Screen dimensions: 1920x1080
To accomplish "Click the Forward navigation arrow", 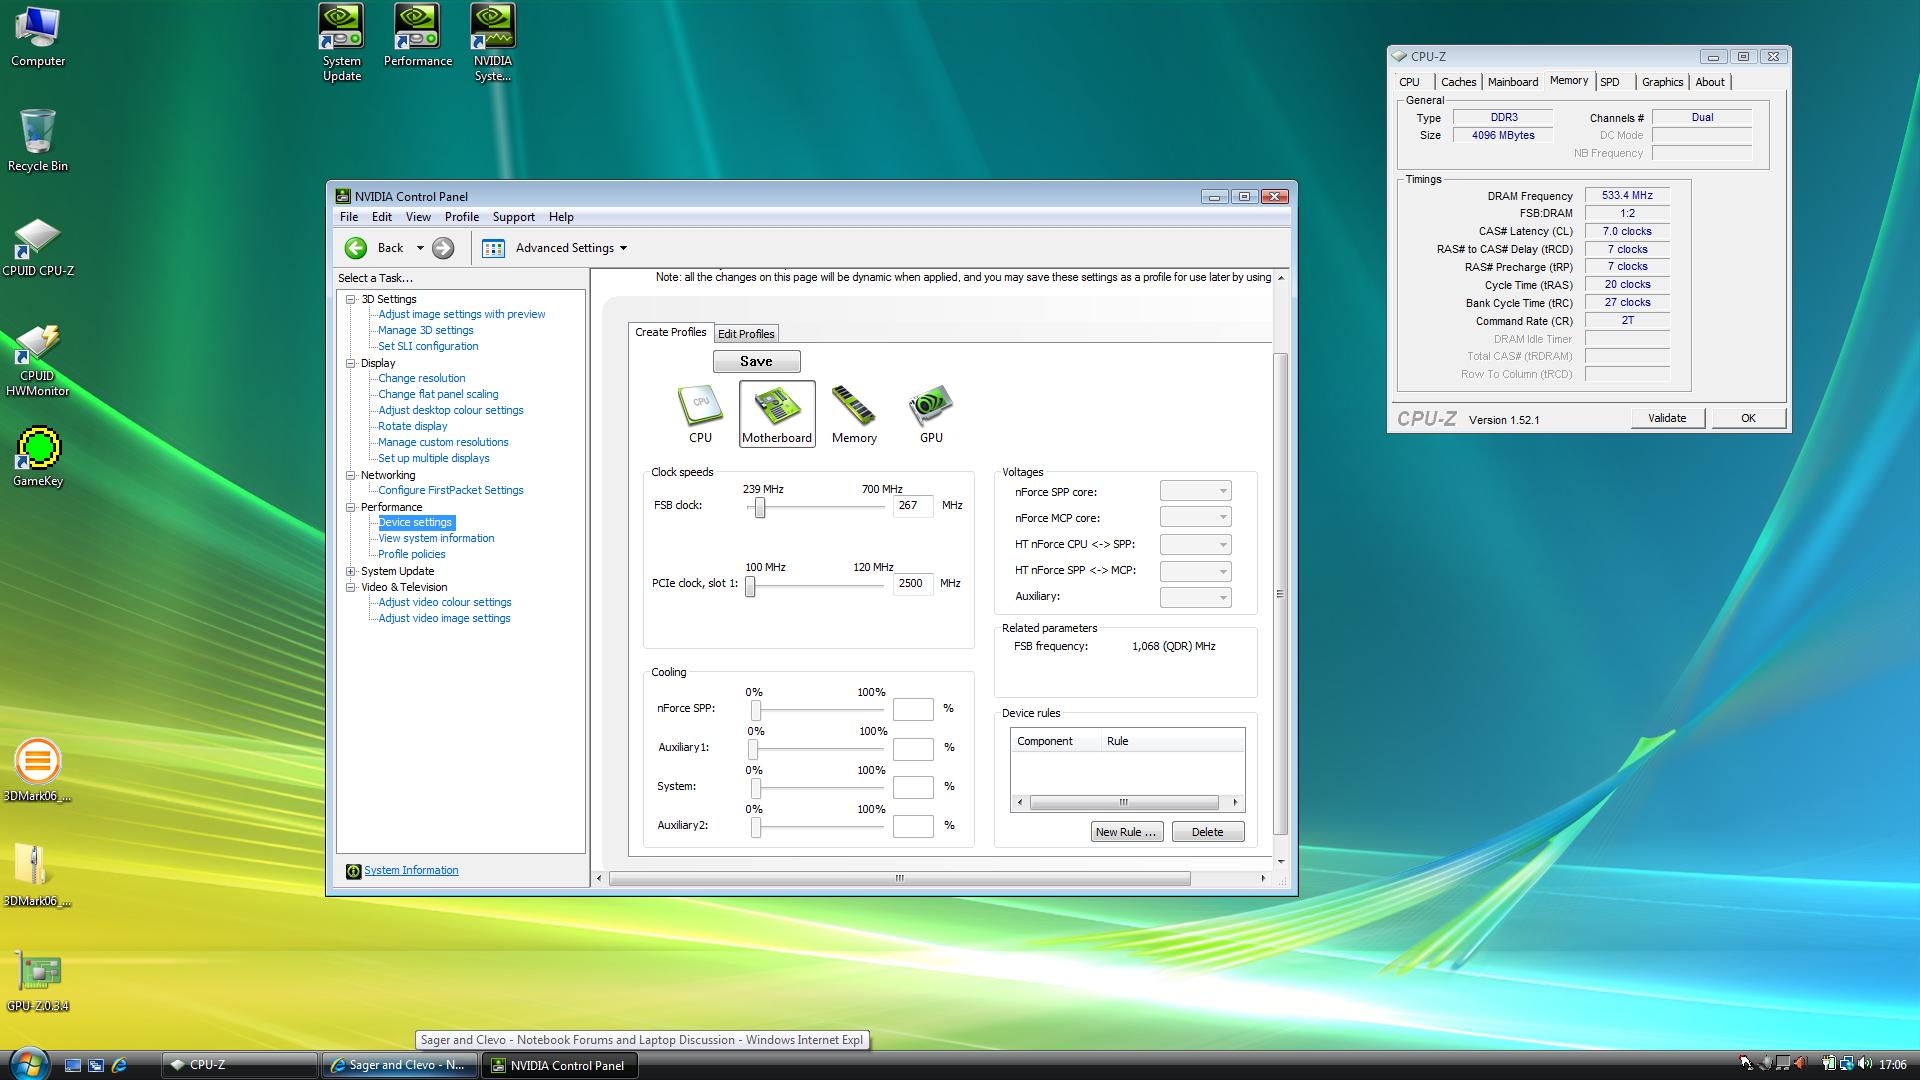I will coord(443,248).
